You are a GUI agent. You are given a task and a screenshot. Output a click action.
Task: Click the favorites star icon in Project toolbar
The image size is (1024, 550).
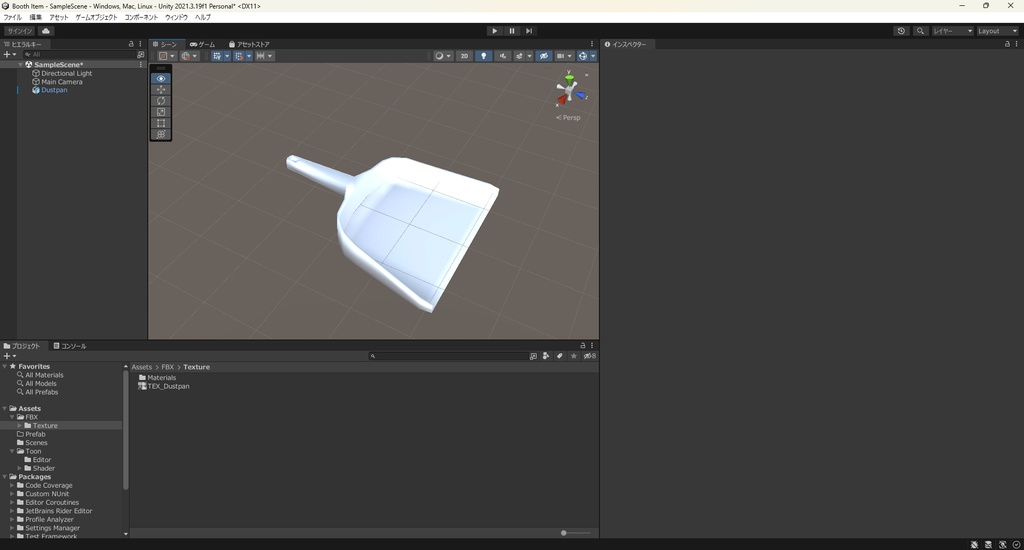point(573,356)
